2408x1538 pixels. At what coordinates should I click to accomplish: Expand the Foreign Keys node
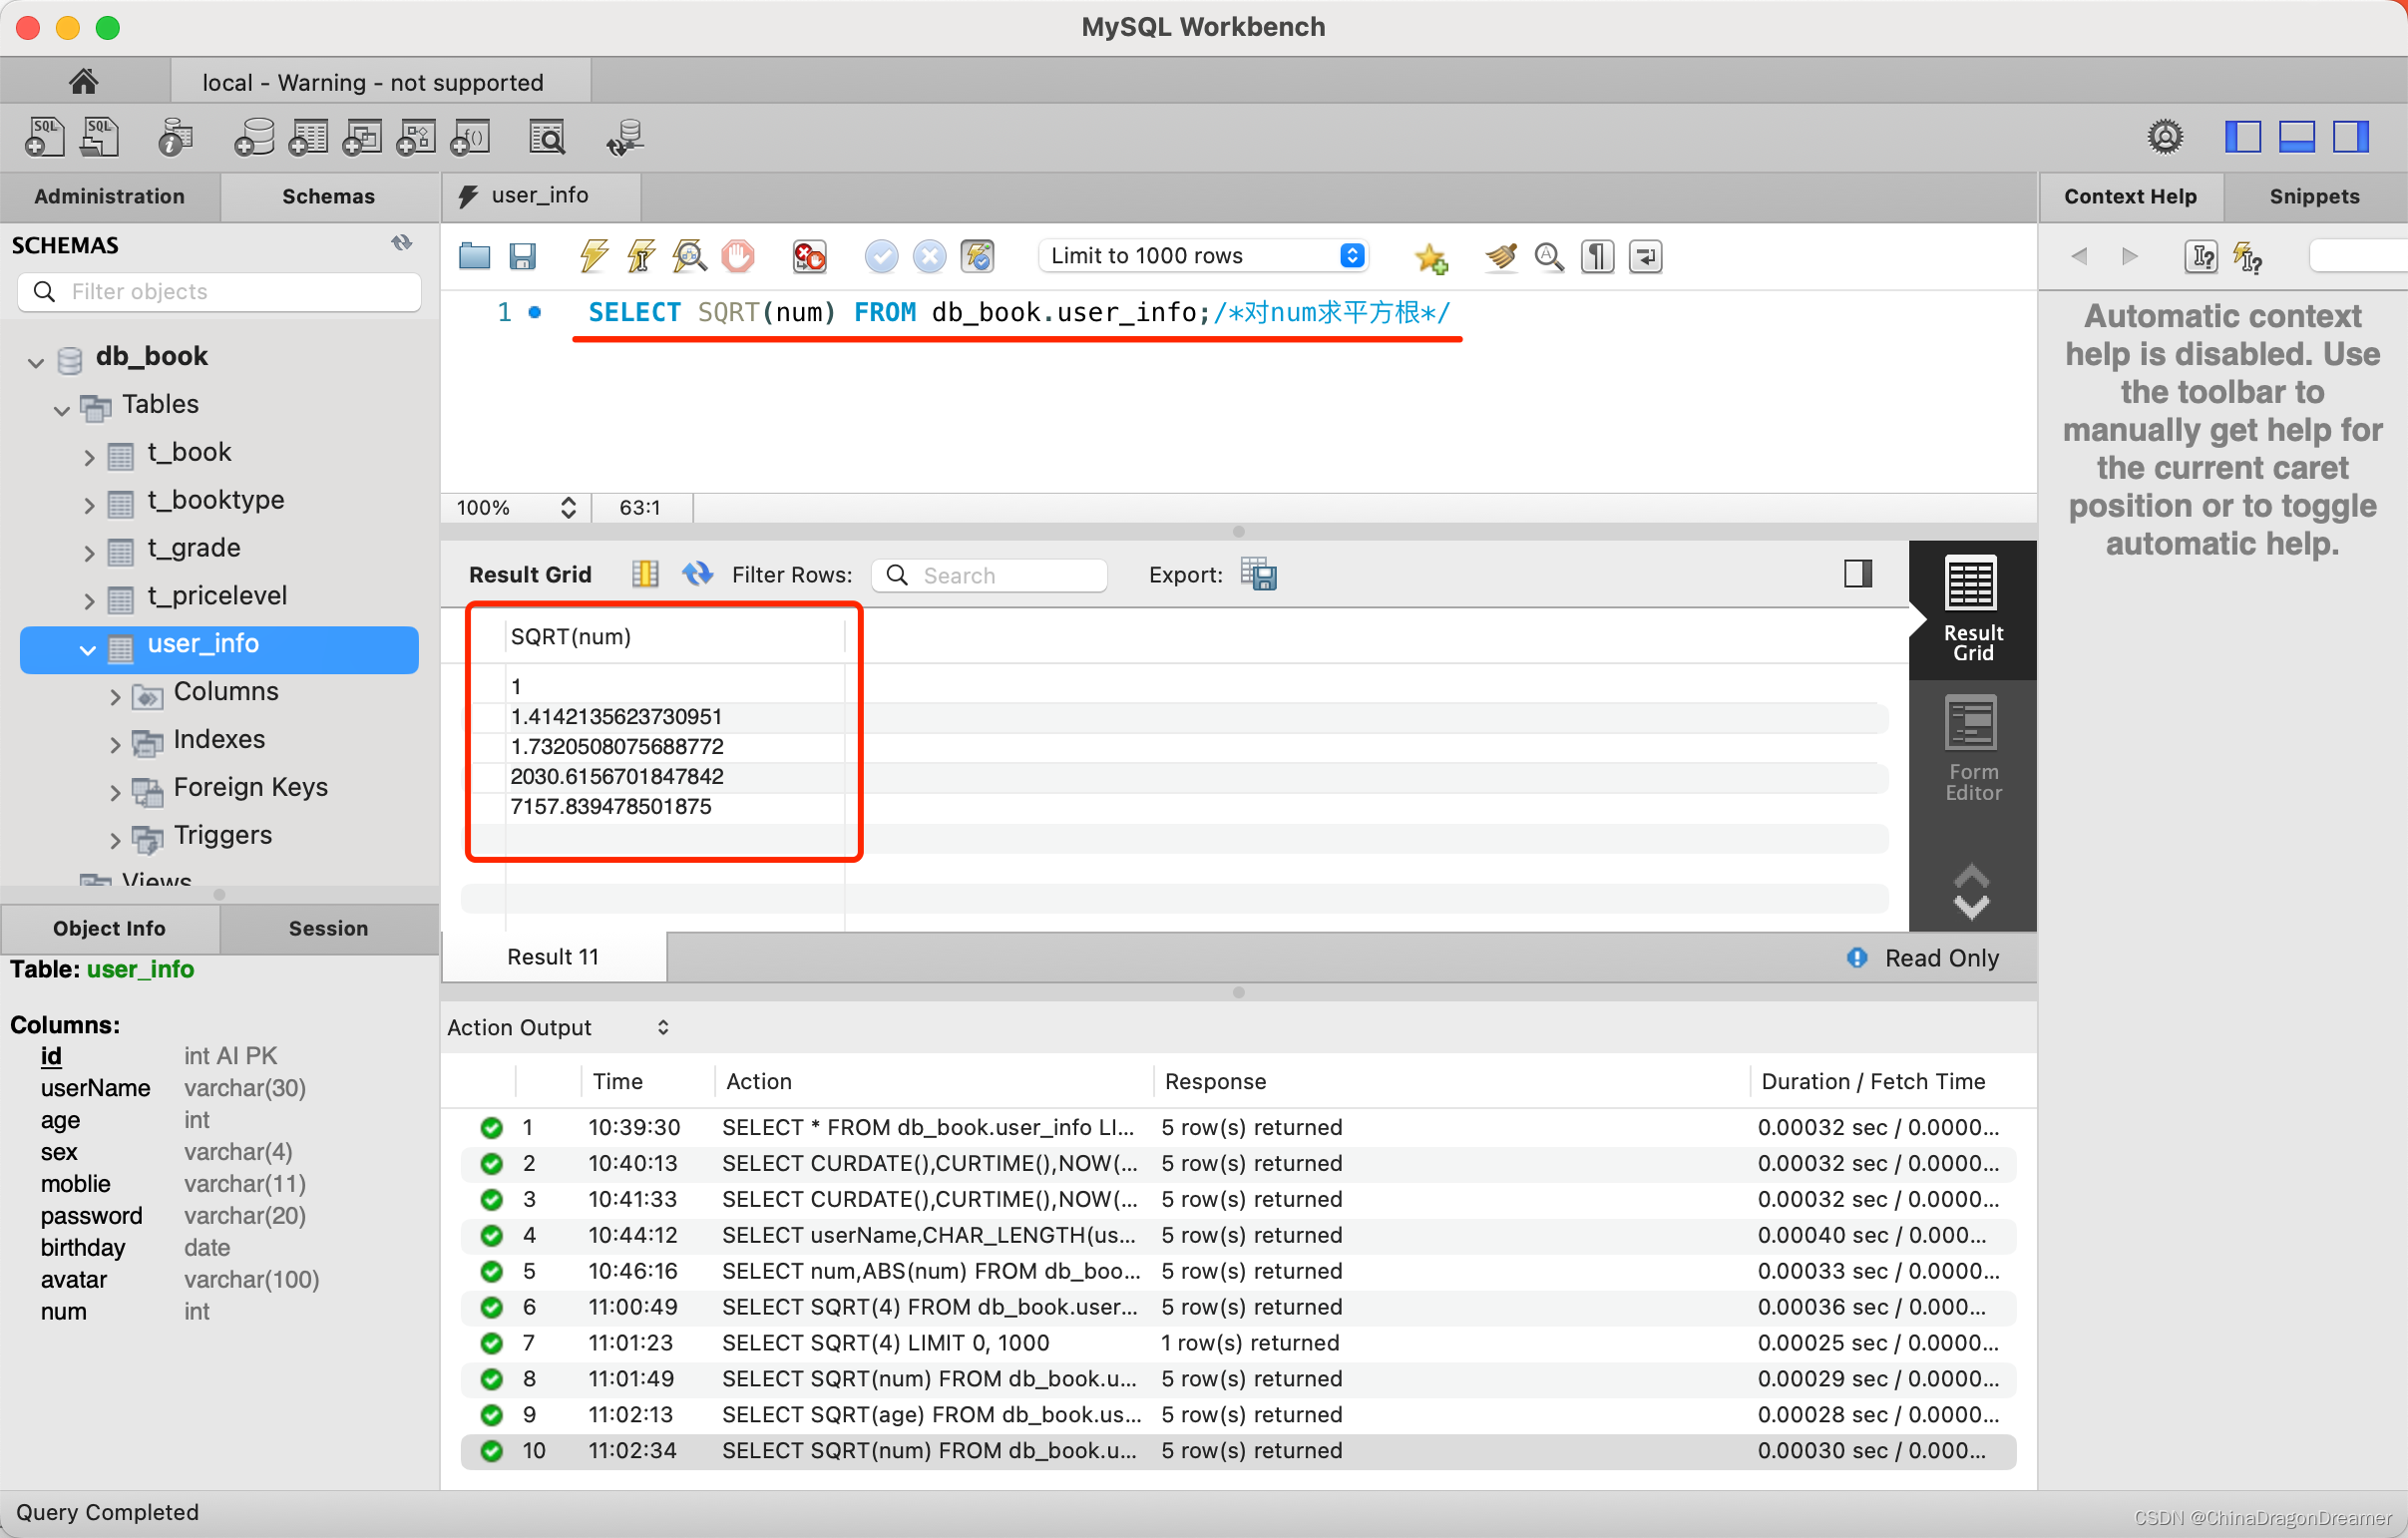pyautogui.click(x=115, y=792)
